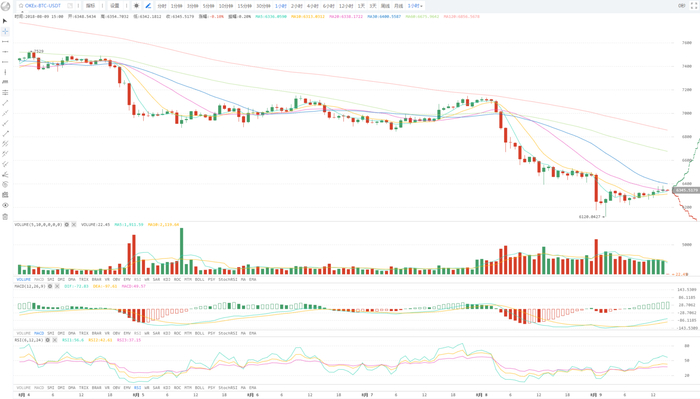Switch MACD panel to OBV indicator
This screenshot has width=700, height=399.
click(117, 333)
